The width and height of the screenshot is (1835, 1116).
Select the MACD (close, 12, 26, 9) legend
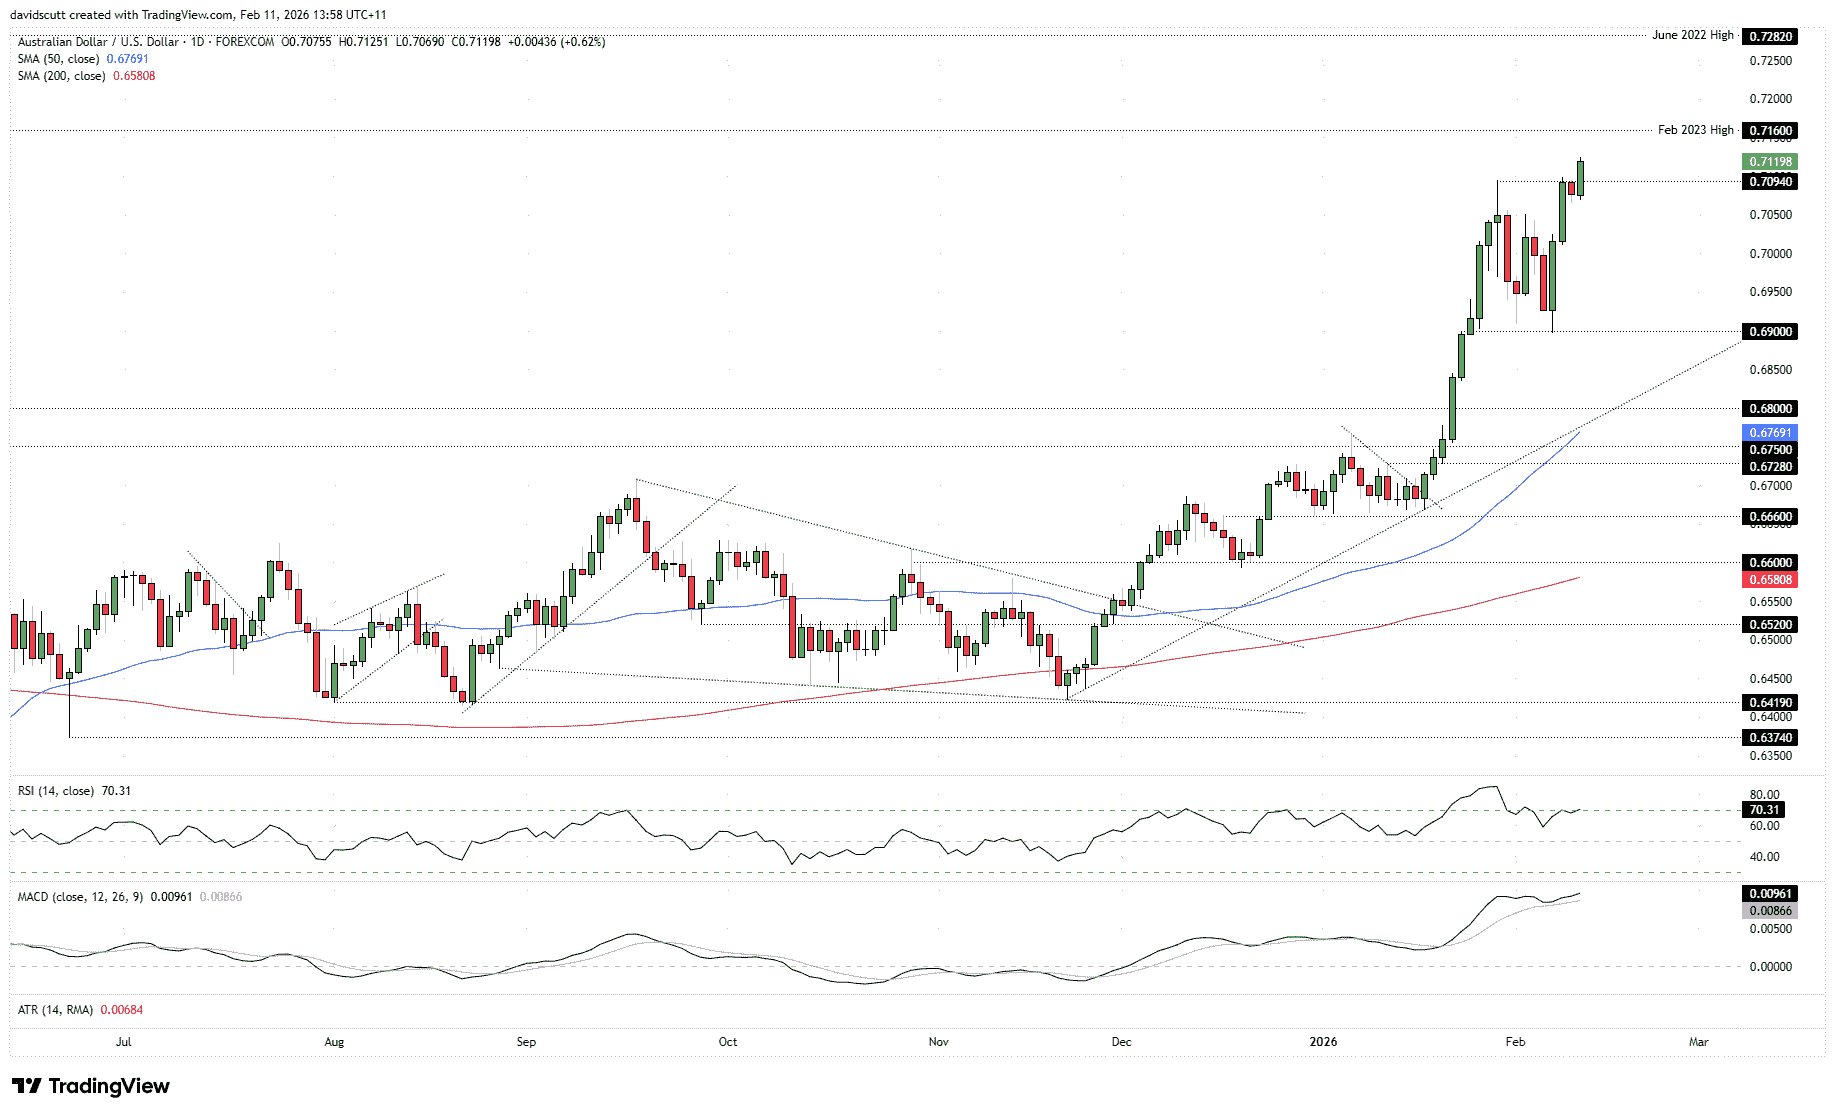[130, 897]
